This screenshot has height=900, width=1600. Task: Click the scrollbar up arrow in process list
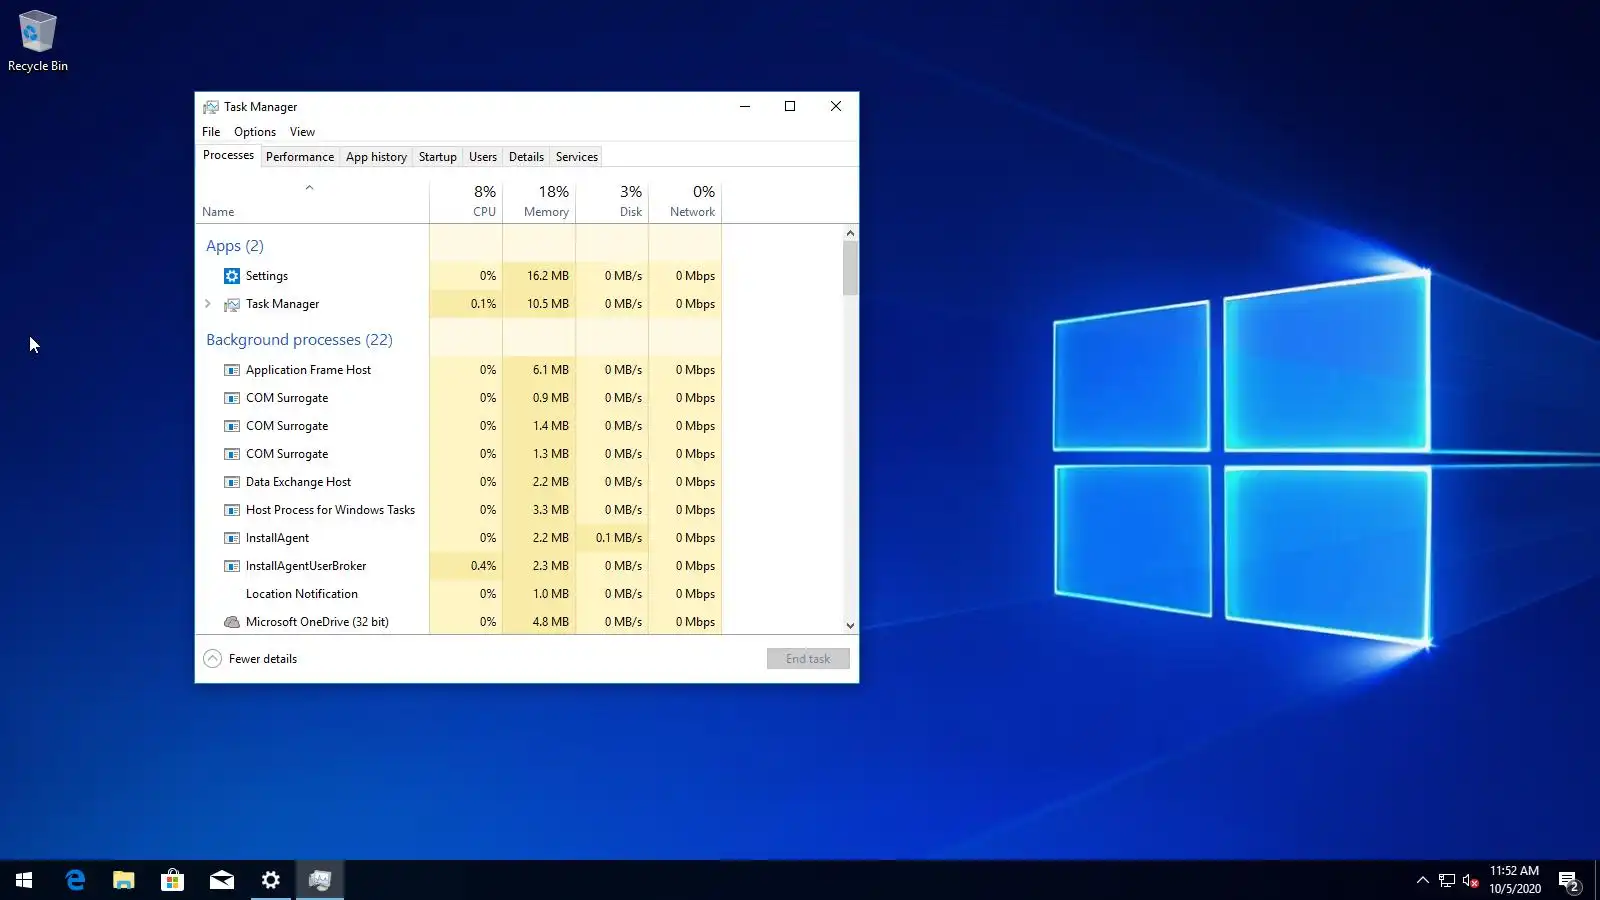850,233
